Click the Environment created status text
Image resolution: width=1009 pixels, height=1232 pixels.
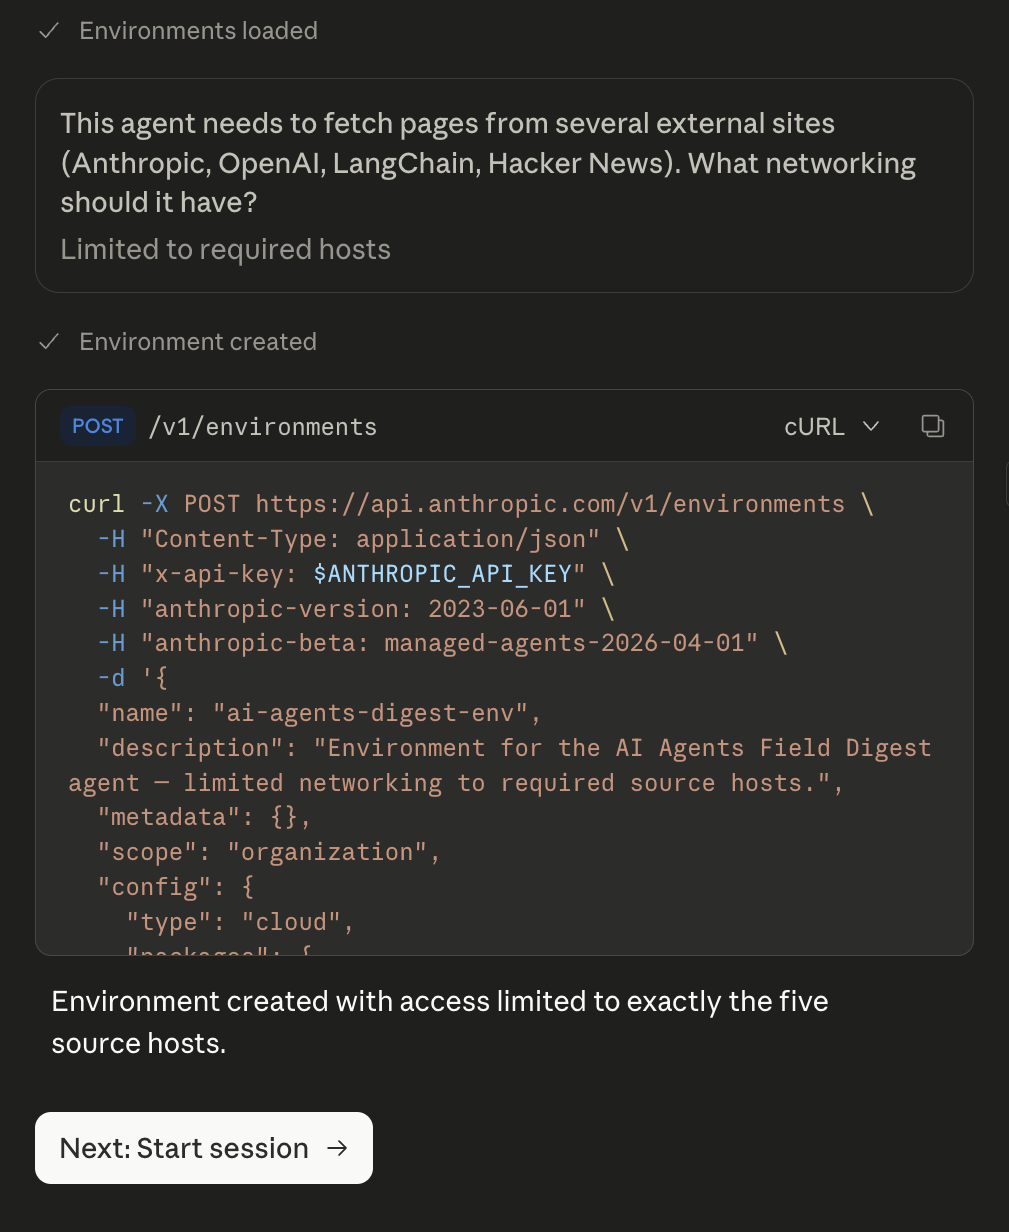click(x=198, y=342)
